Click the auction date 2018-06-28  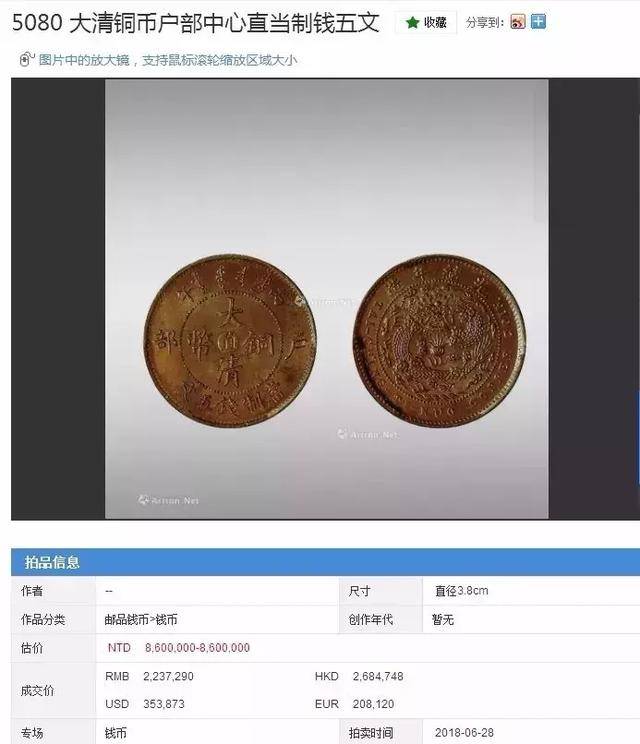(x=464, y=733)
